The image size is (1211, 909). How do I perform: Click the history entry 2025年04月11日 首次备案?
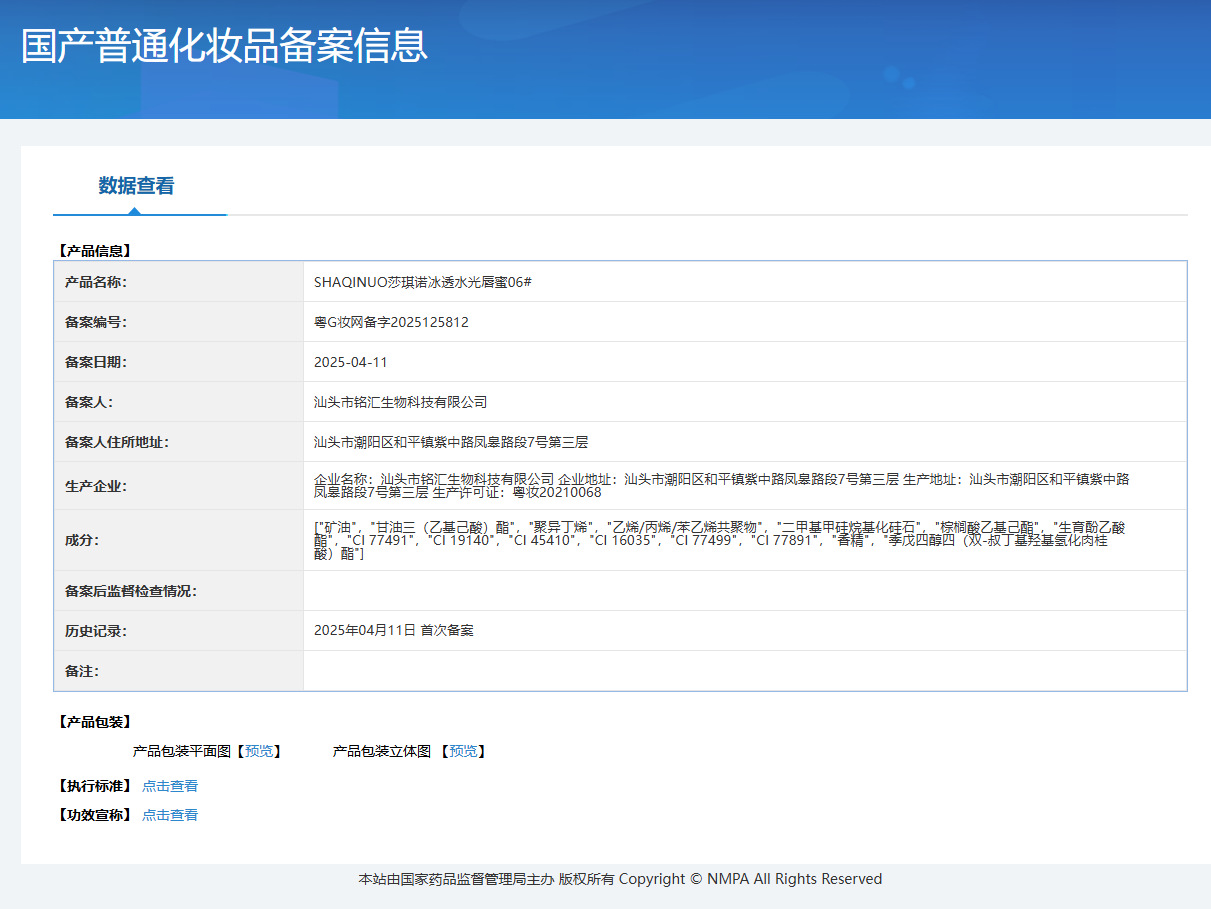pyautogui.click(x=394, y=631)
